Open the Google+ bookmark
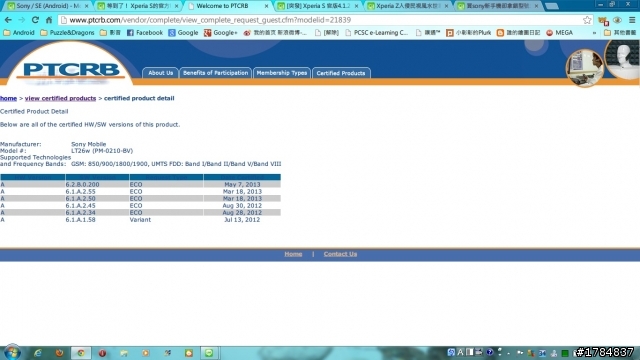The width and height of the screenshot is (640, 360). coord(220,33)
